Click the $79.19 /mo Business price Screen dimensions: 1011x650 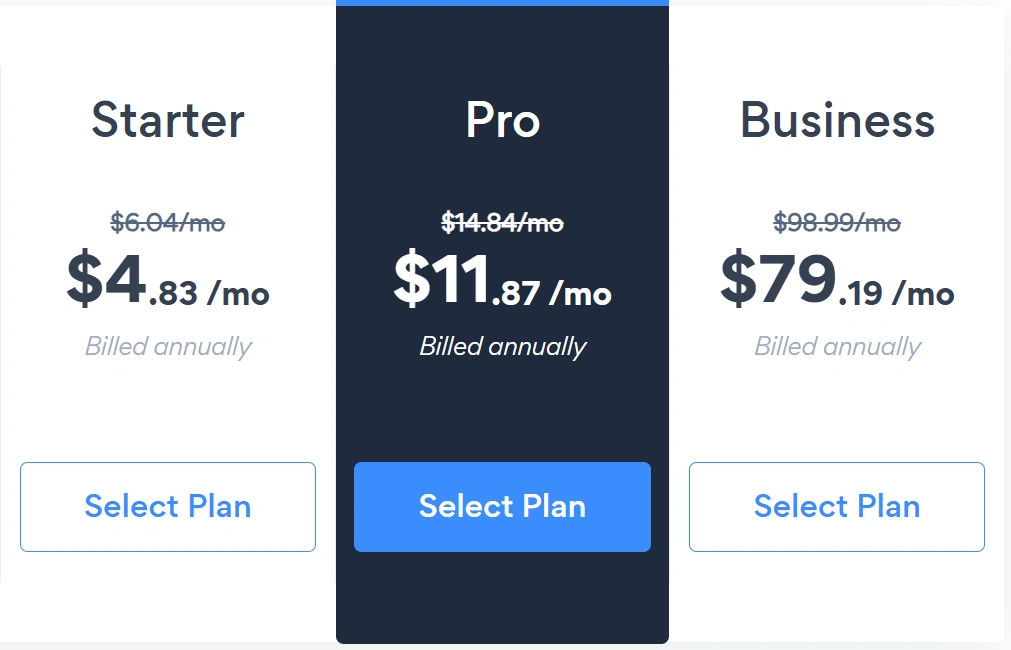[x=837, y=282]
